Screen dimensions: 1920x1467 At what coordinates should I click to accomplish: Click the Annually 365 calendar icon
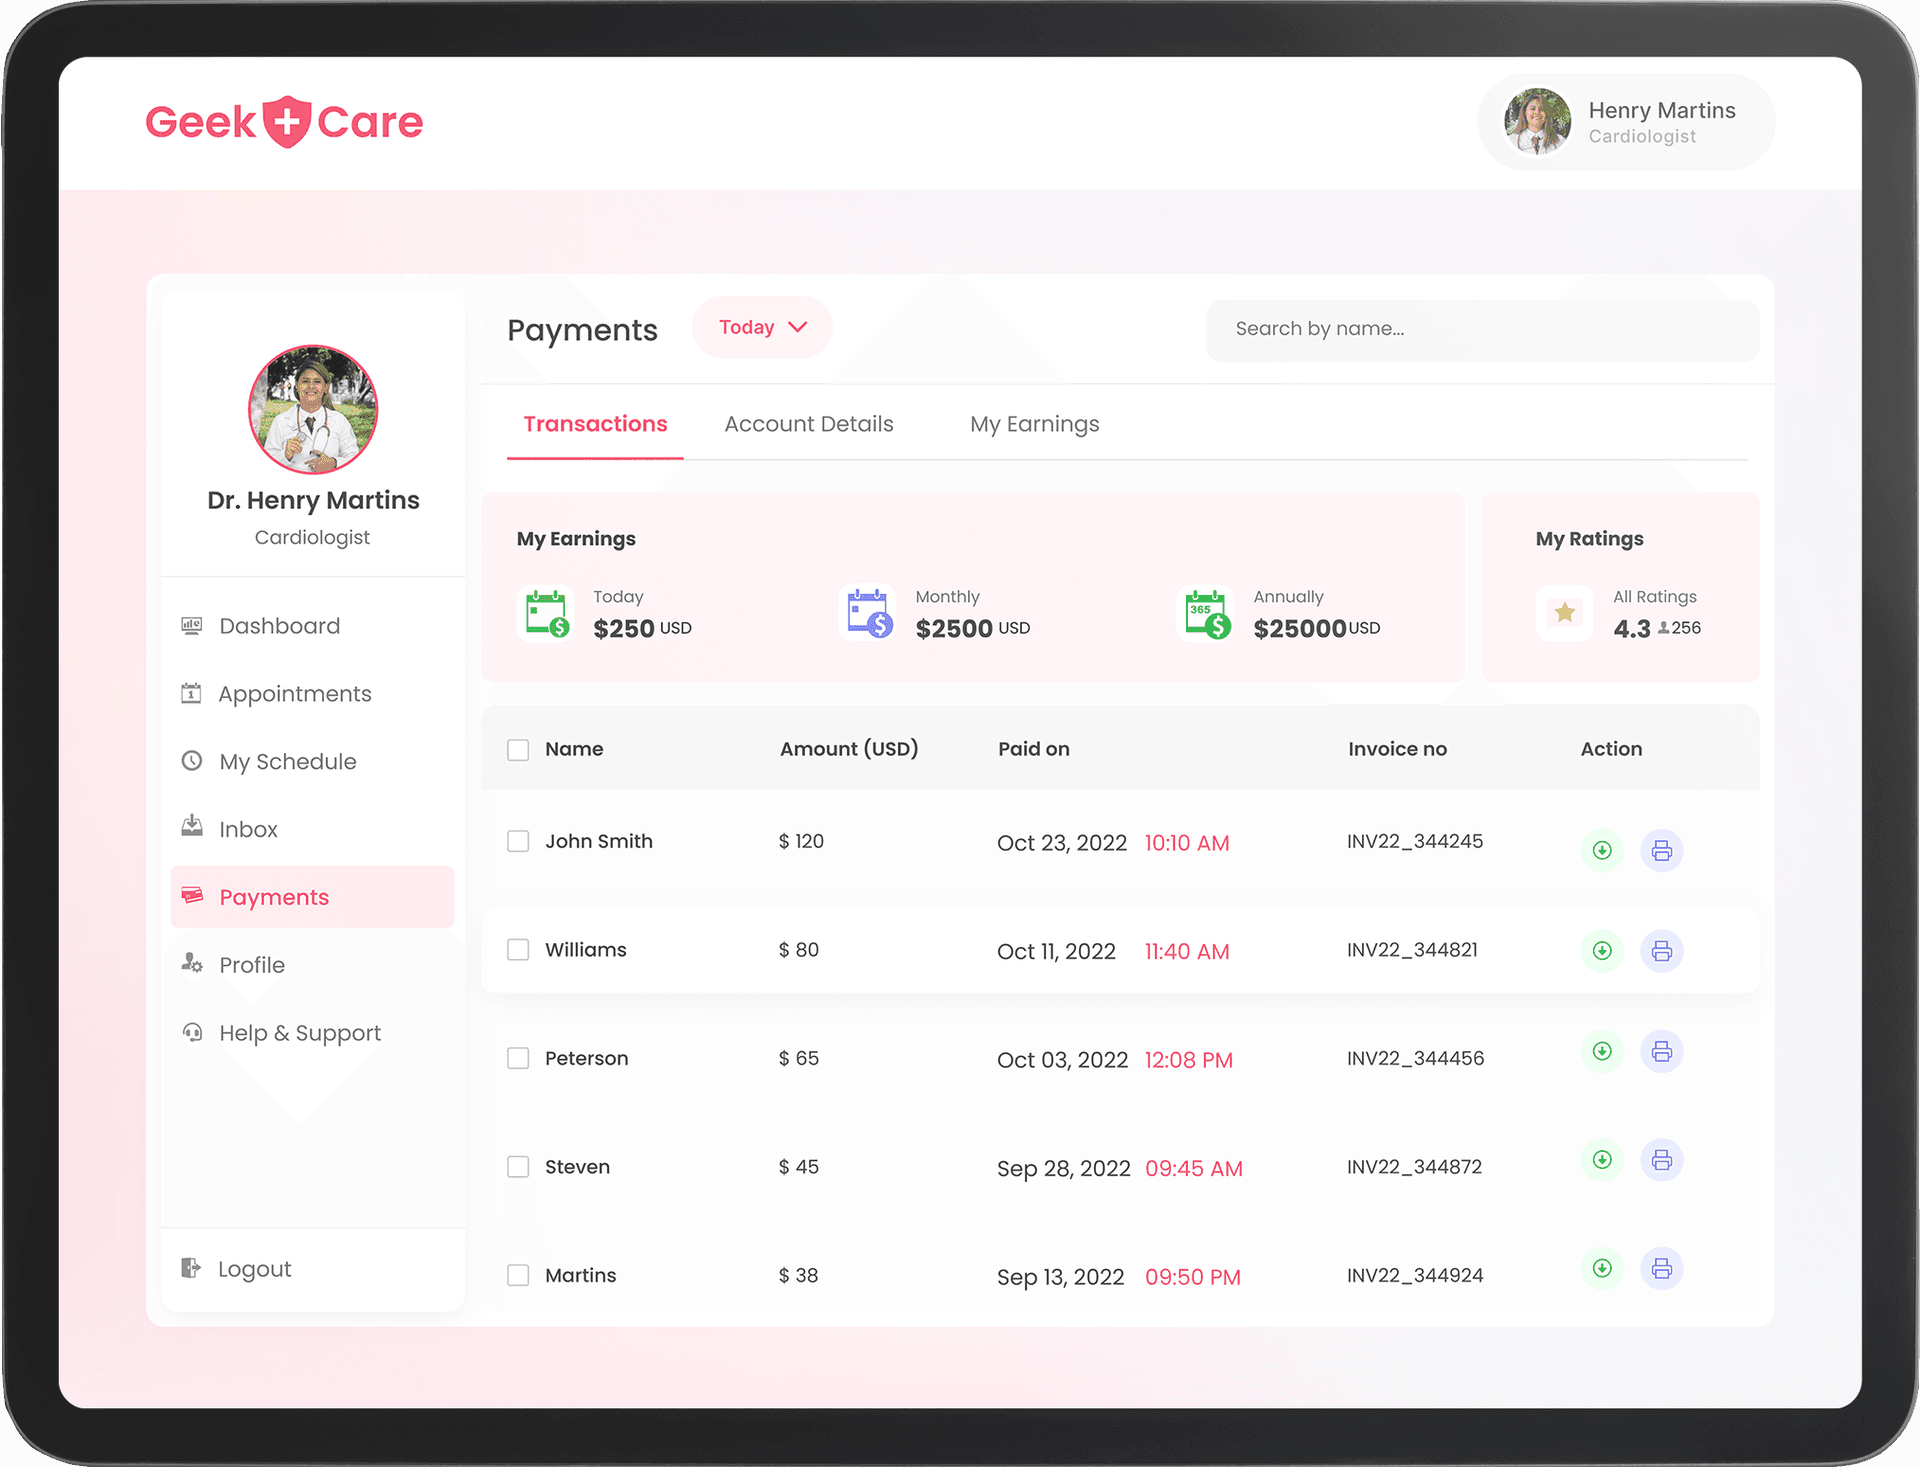1207,613
